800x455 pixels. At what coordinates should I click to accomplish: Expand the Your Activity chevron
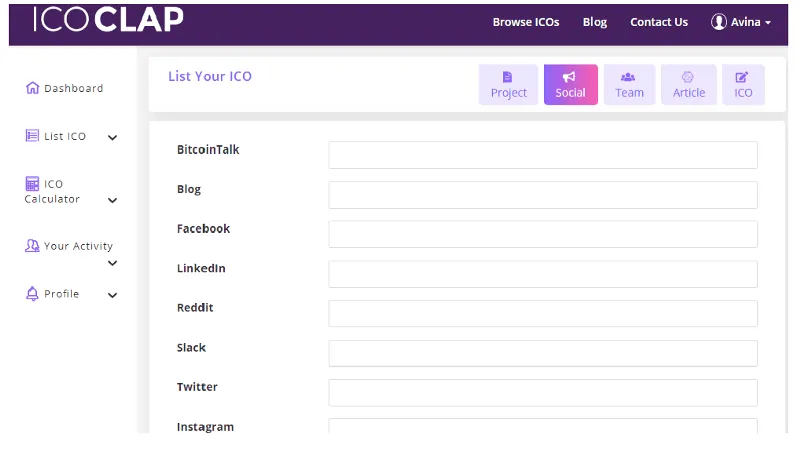pos(112,263)
